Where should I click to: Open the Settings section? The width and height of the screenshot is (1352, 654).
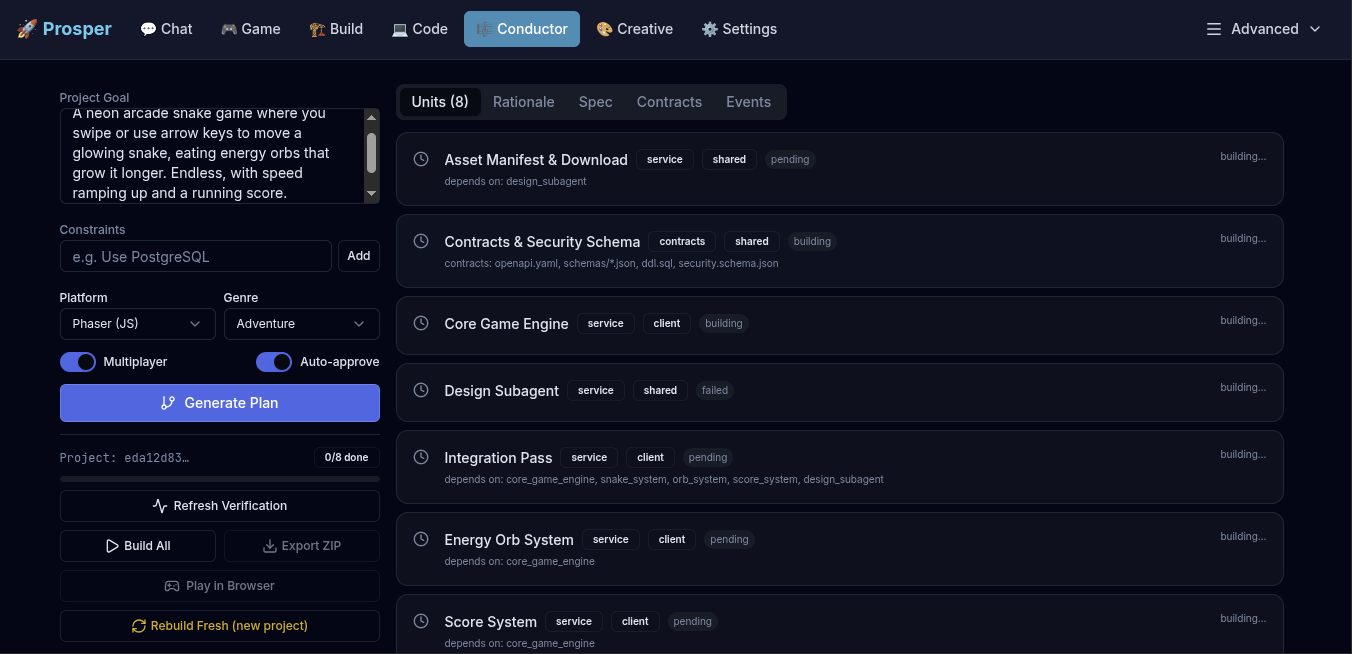(x=739, y=29)
